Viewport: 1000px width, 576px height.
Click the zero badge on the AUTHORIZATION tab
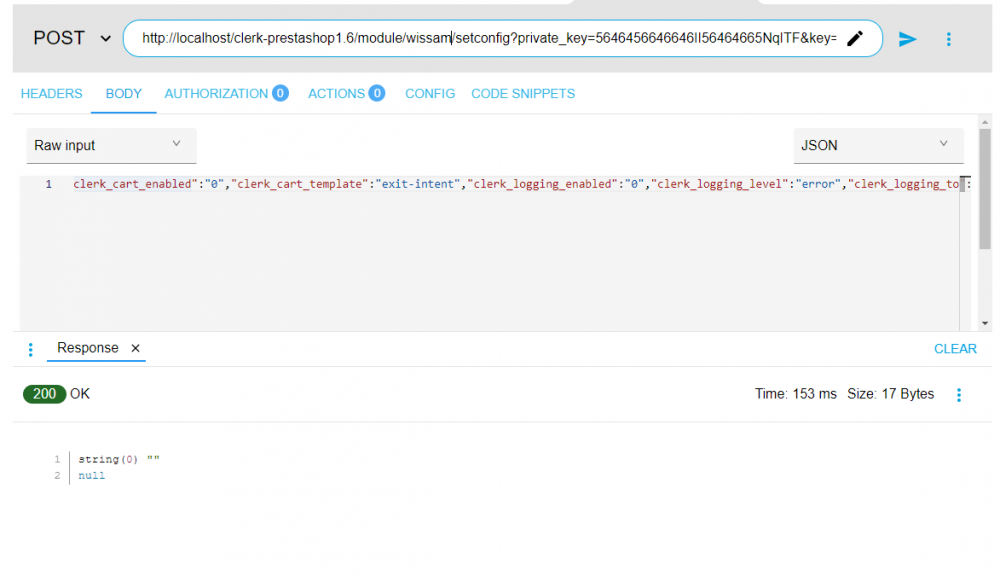click(x=280, y=93)
